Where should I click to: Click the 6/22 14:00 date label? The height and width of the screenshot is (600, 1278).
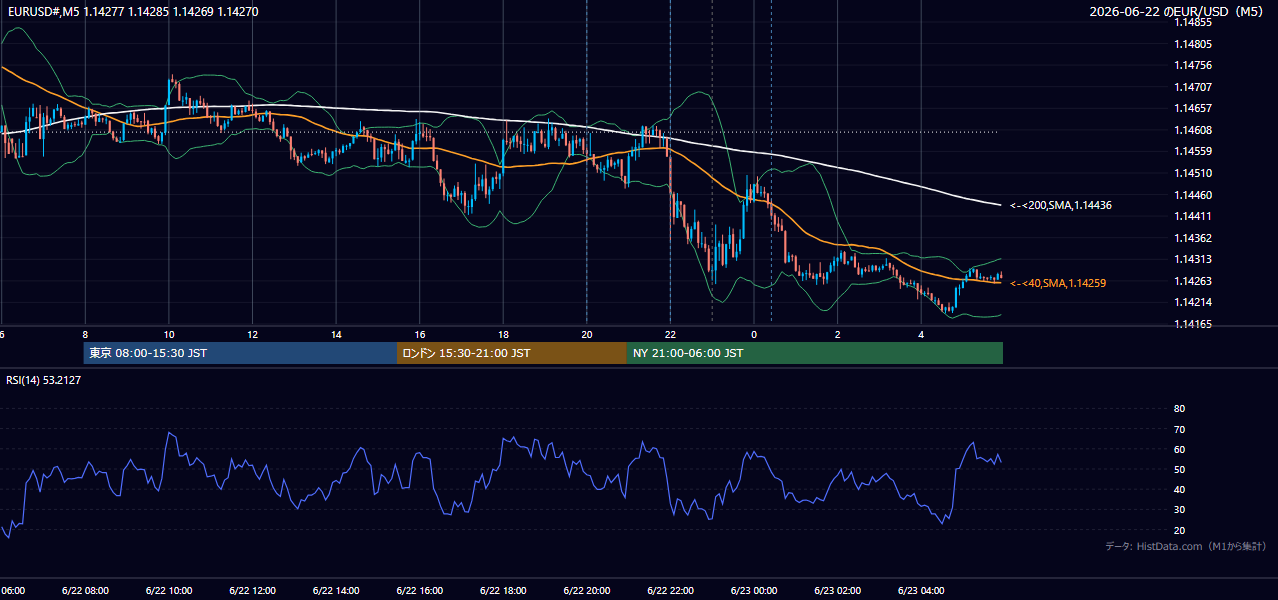[336, 590]
